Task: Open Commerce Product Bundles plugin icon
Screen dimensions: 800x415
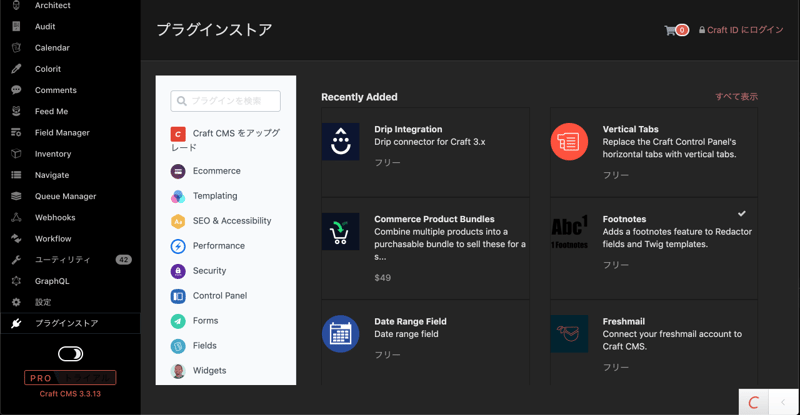Action: (340, 232)
